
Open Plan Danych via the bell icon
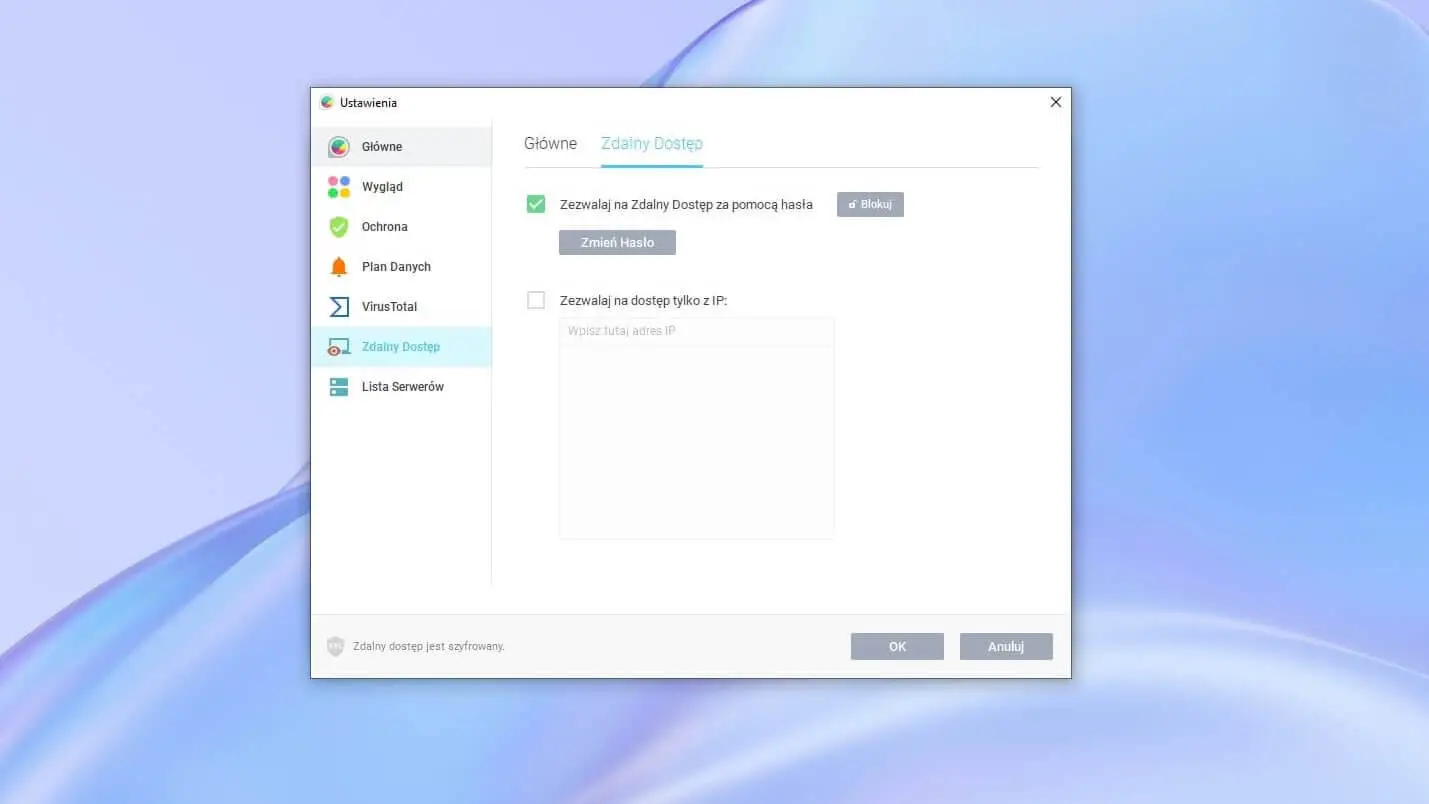coord(339,267)
